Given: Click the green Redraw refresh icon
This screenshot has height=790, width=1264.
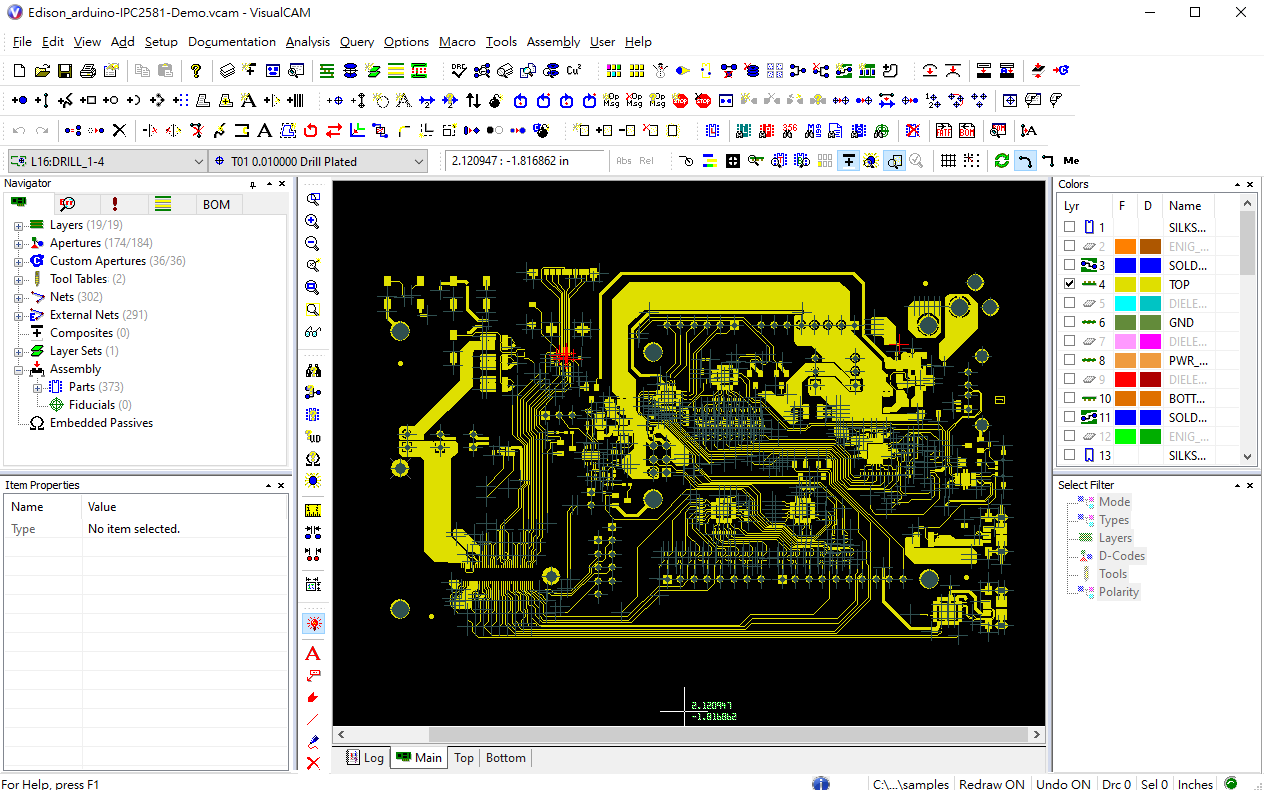Looking at the screenshot, I should [1002, 161].
